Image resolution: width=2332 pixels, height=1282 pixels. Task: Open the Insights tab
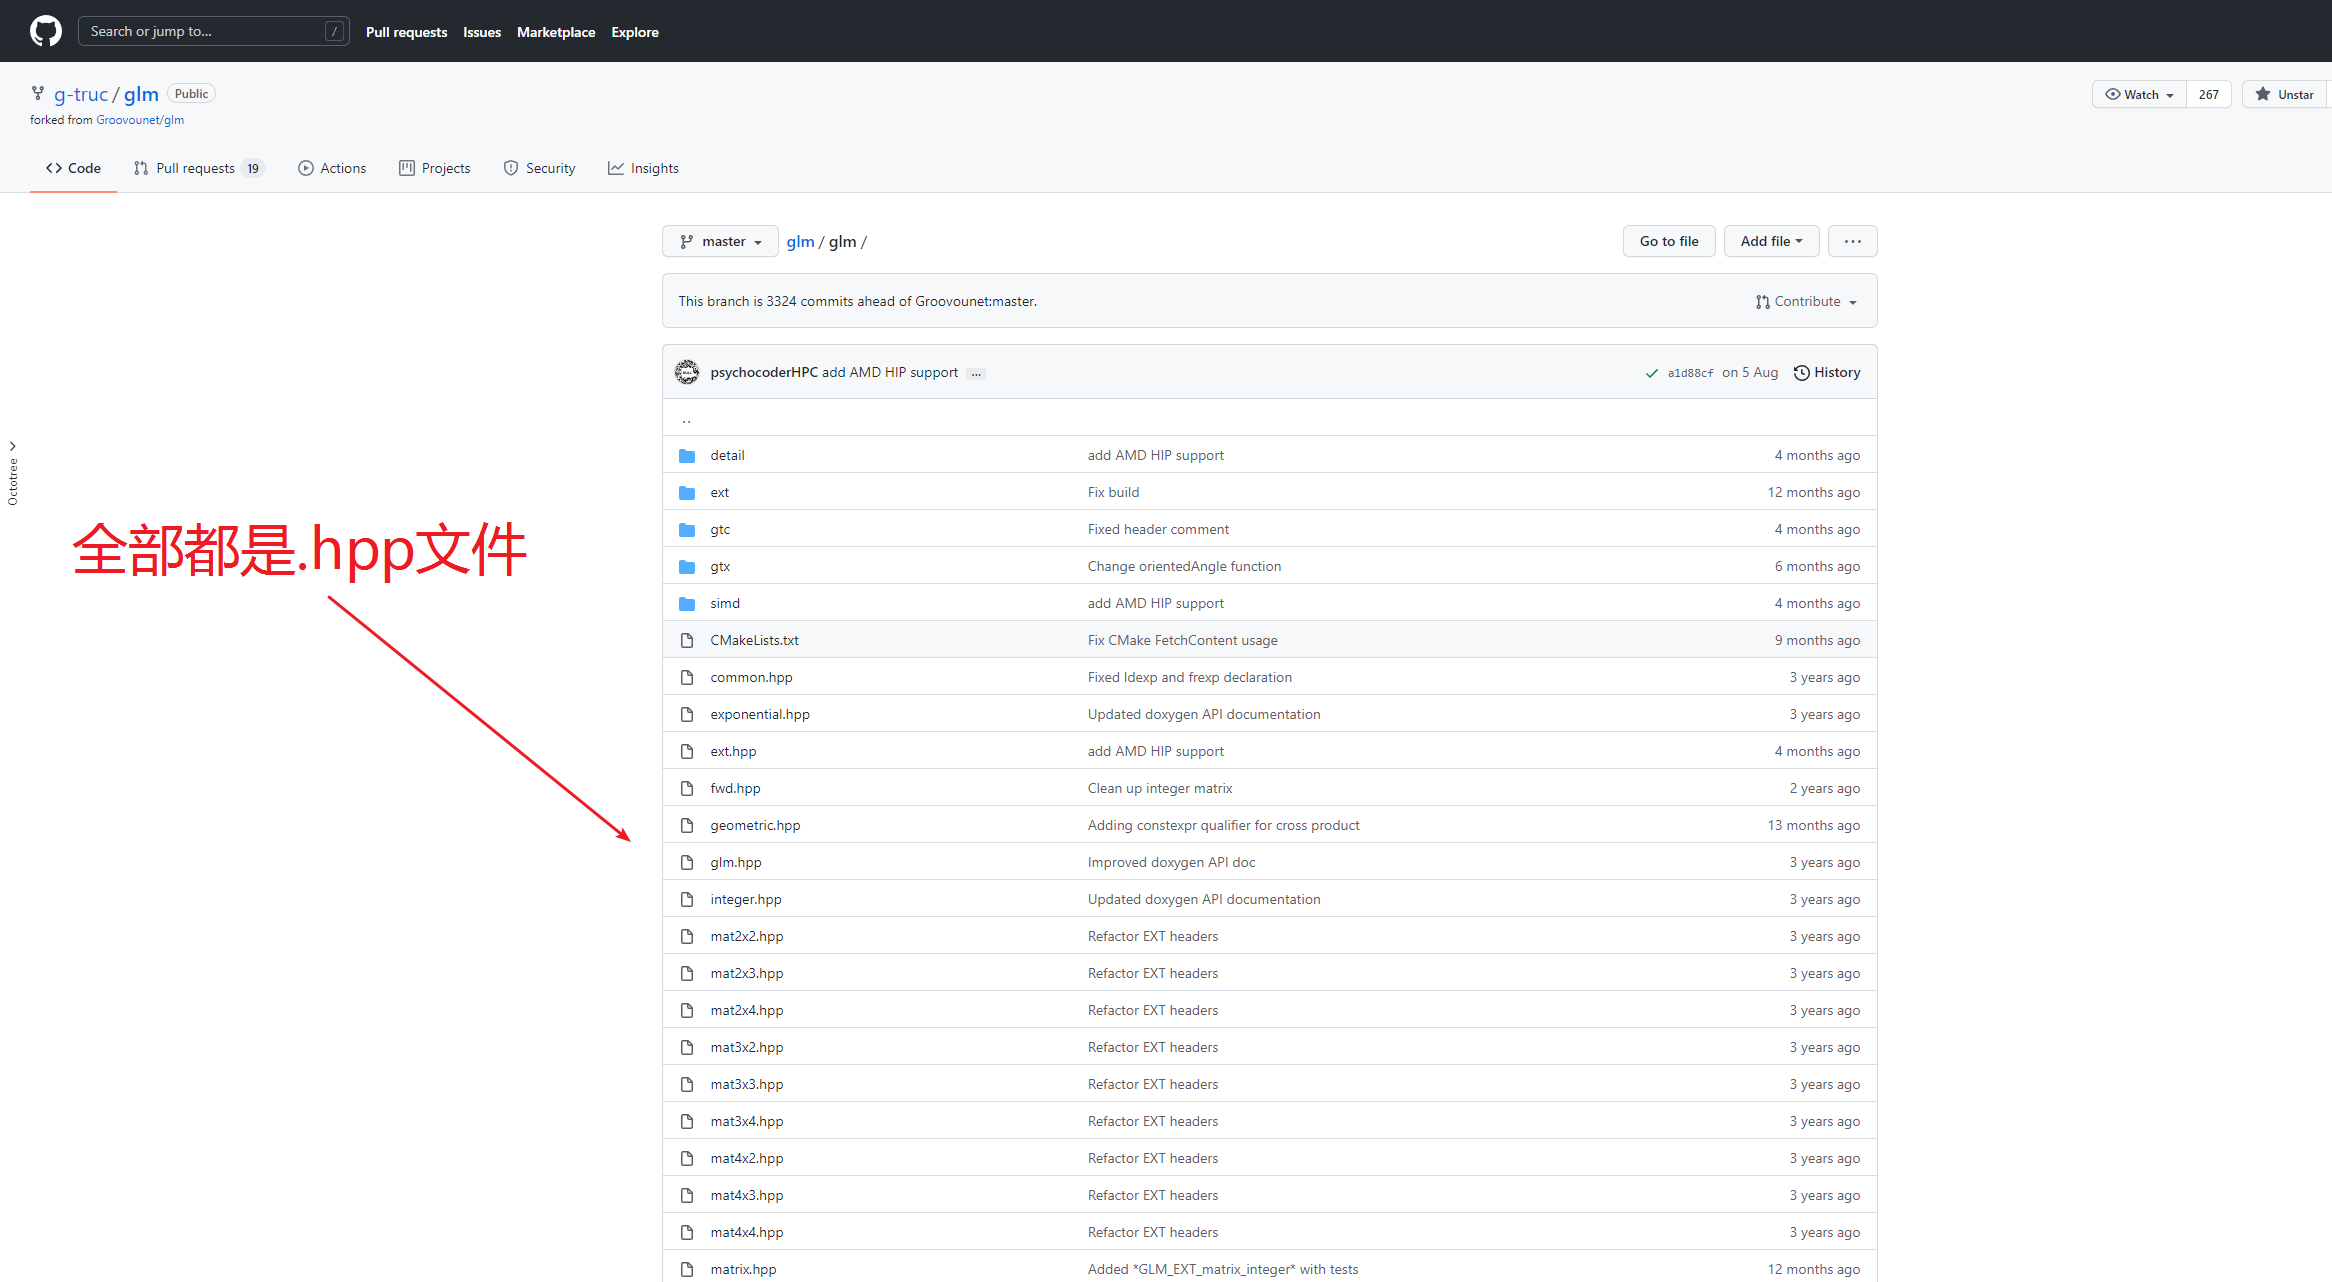[643, 168]
